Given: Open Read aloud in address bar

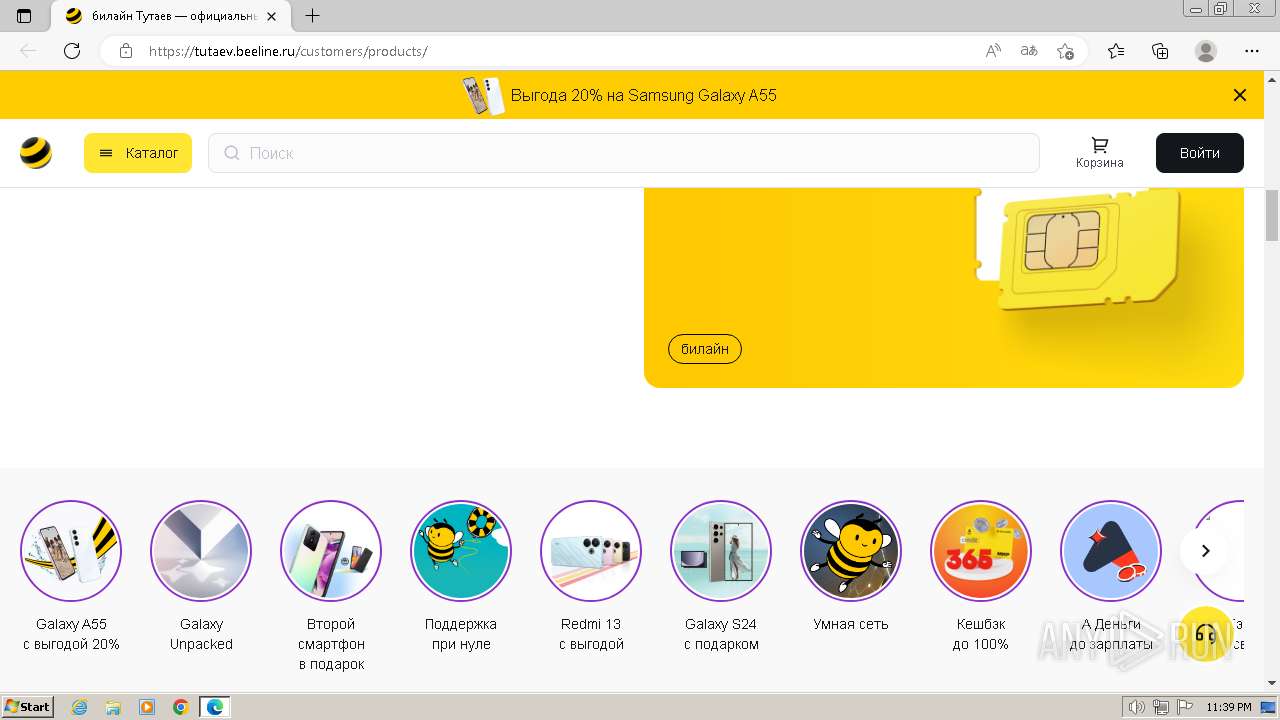Looking at the screenshot, I should (993, 51).
